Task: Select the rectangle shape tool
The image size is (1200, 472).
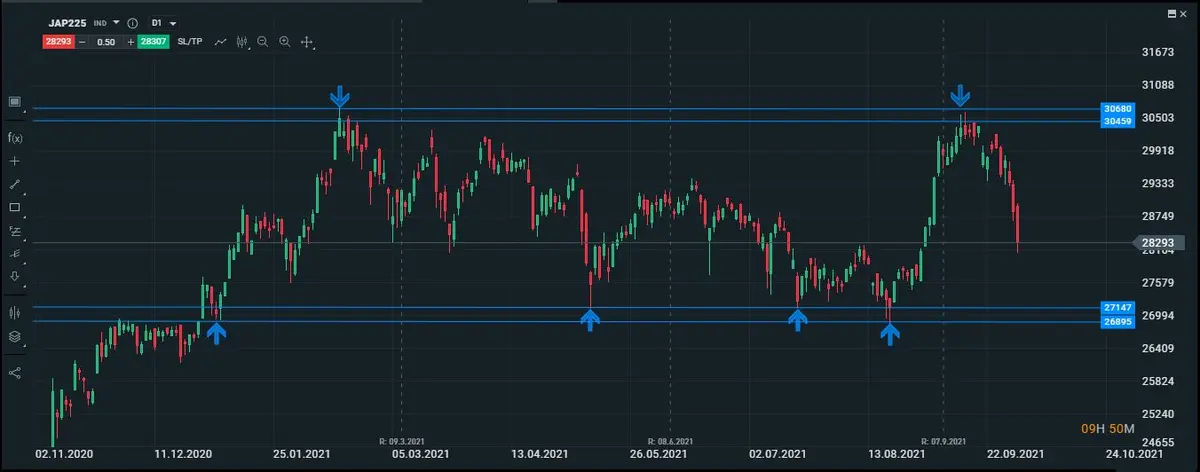Action: click(15, 207)
